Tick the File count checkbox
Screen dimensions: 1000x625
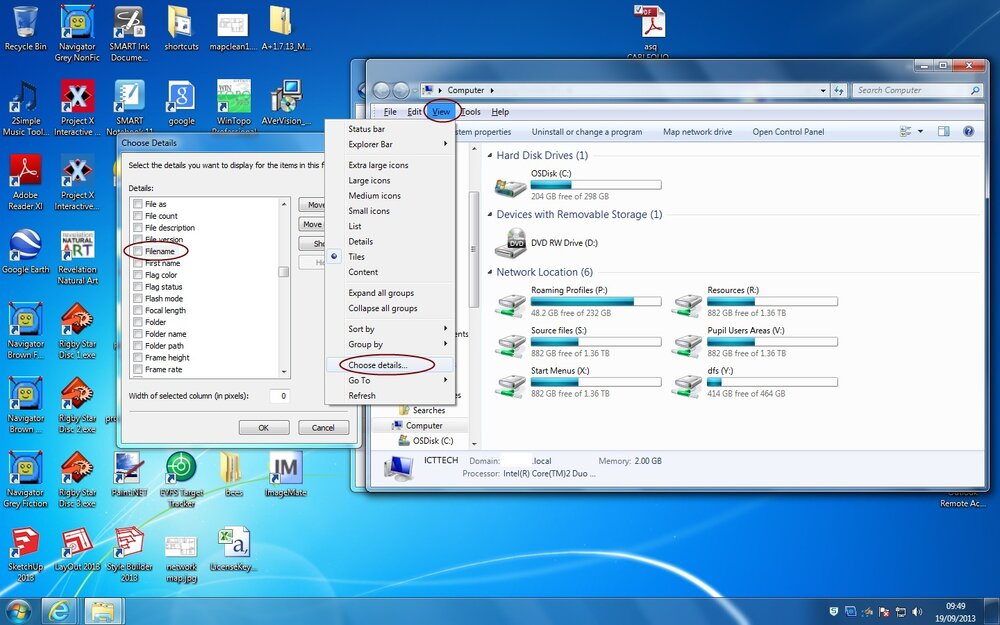click(137, 216)
